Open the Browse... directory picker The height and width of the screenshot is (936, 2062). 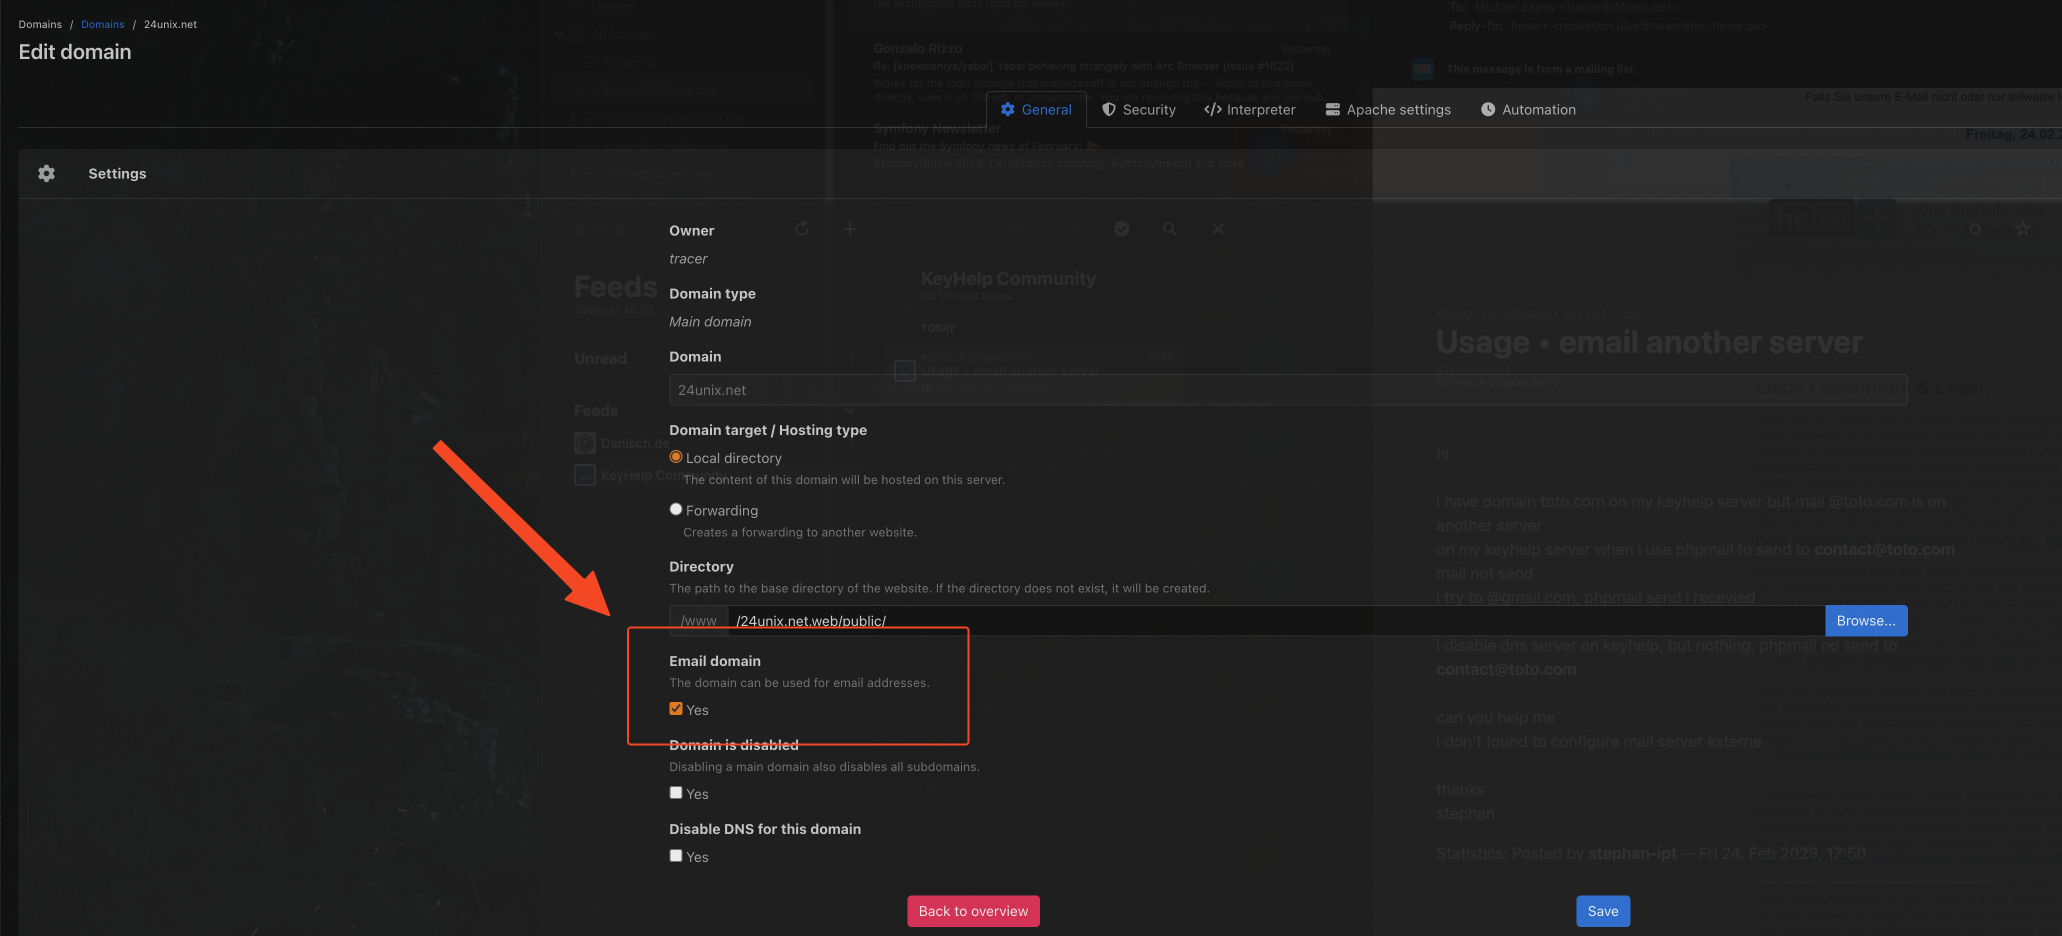pos(1865,621)
